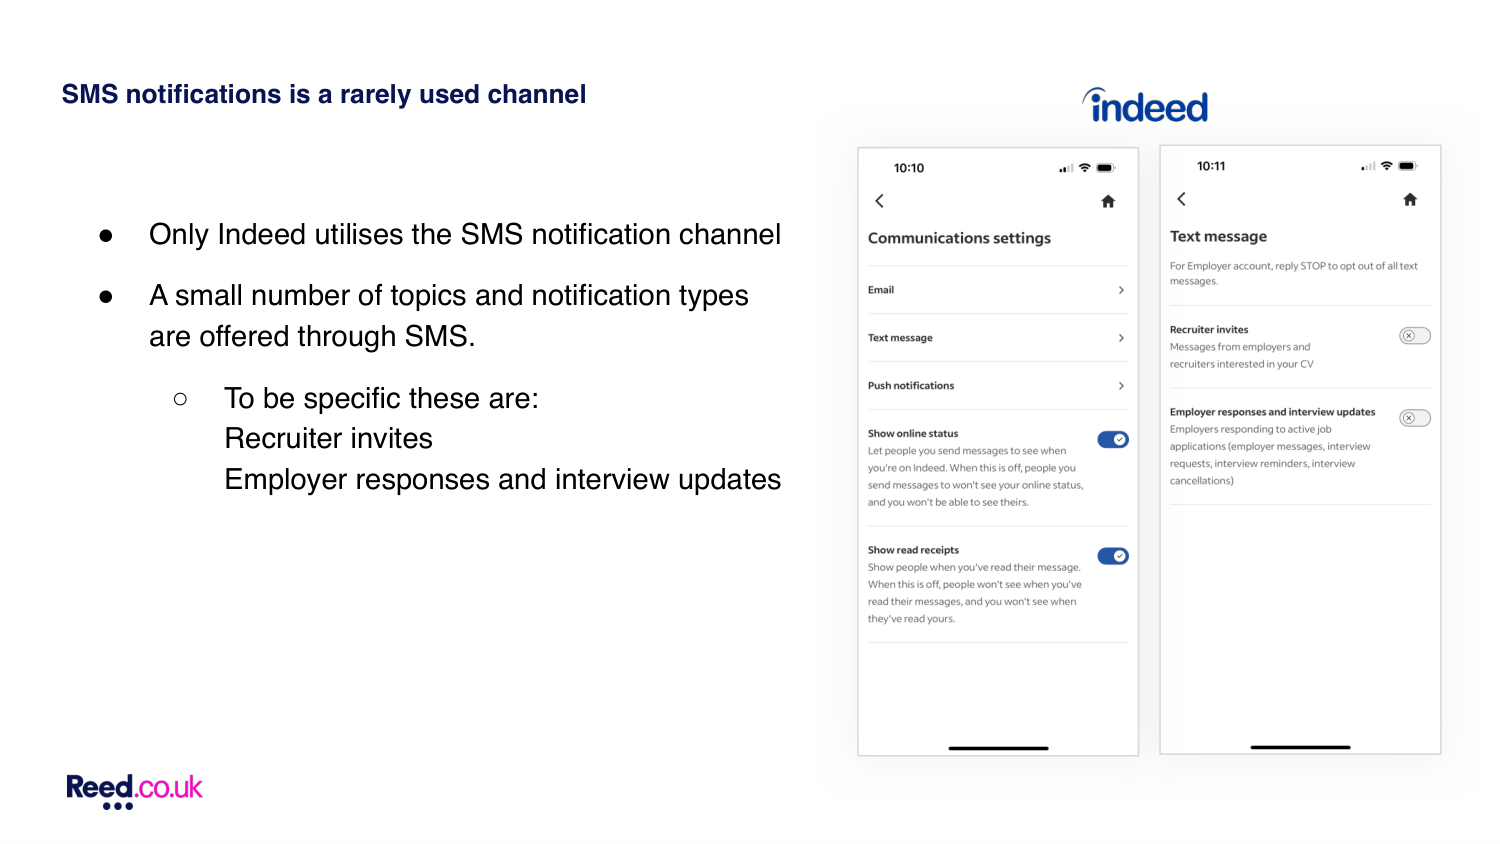Disable Show read receipts
This screenshot has height=844, width=1500.
coord(1113,555)
